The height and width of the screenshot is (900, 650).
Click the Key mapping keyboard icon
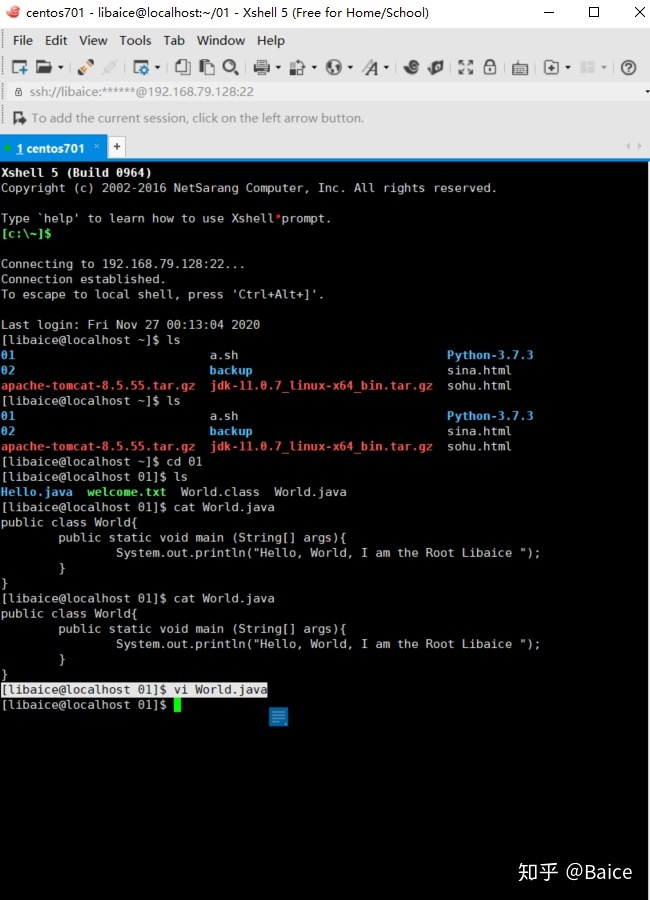[520, 68]
